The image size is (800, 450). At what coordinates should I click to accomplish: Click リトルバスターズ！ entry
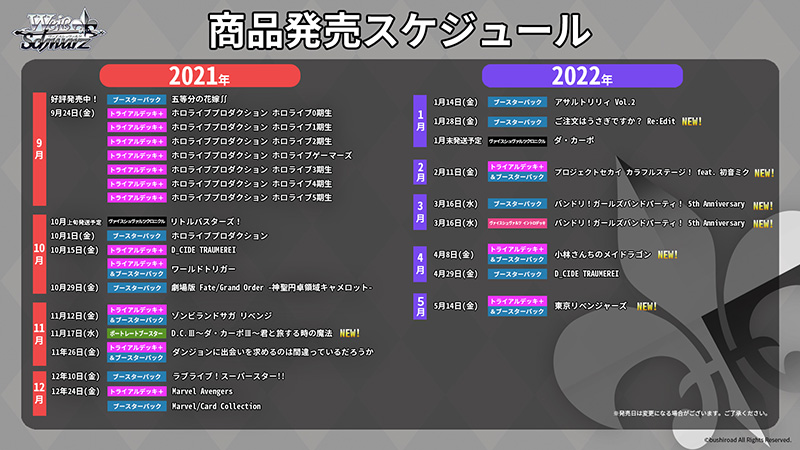[206, 221]
